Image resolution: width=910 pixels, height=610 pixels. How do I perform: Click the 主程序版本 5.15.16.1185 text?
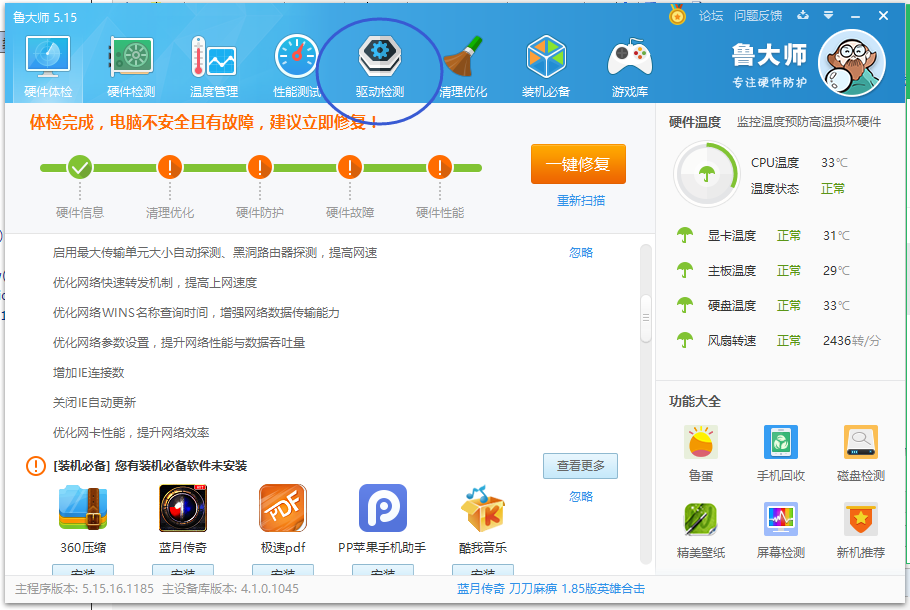pyautogui.click(x=85, y=589)
